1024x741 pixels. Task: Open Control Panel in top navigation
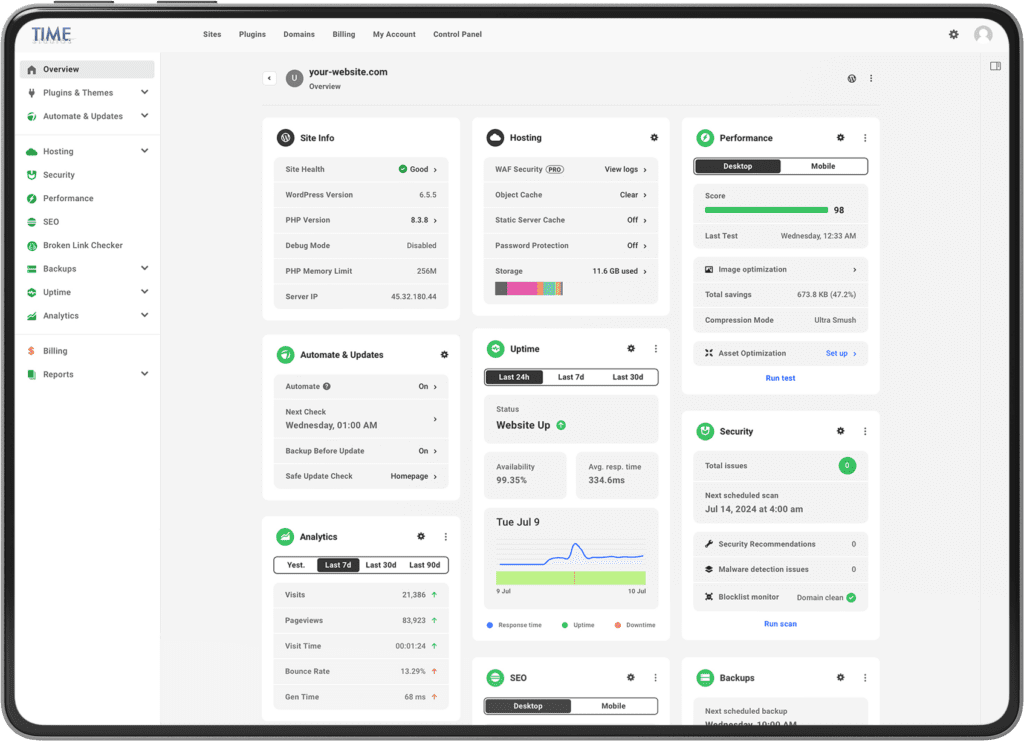click(x=457, y=34)
